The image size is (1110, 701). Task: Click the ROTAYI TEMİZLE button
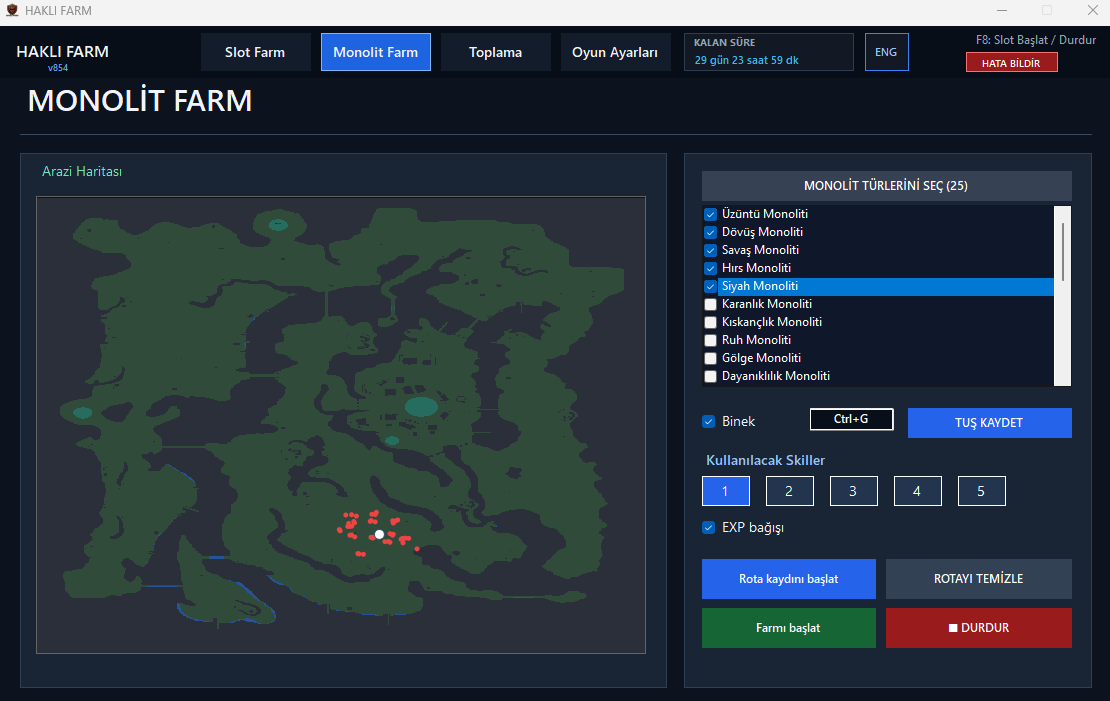coord(978,579)
